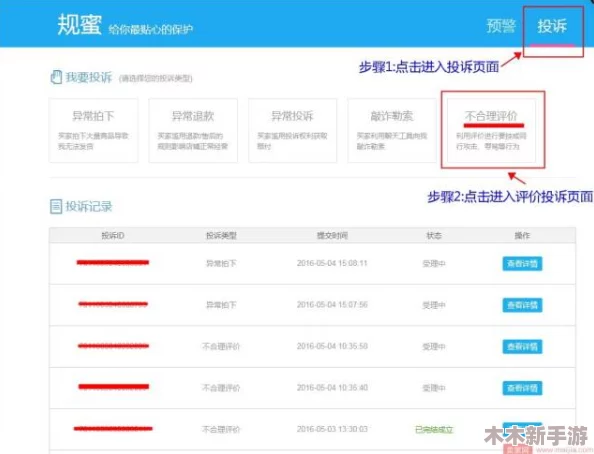Click the 投诉类型 column header
This screenshot has width=594, height=454.
click(x=221, y=236)
